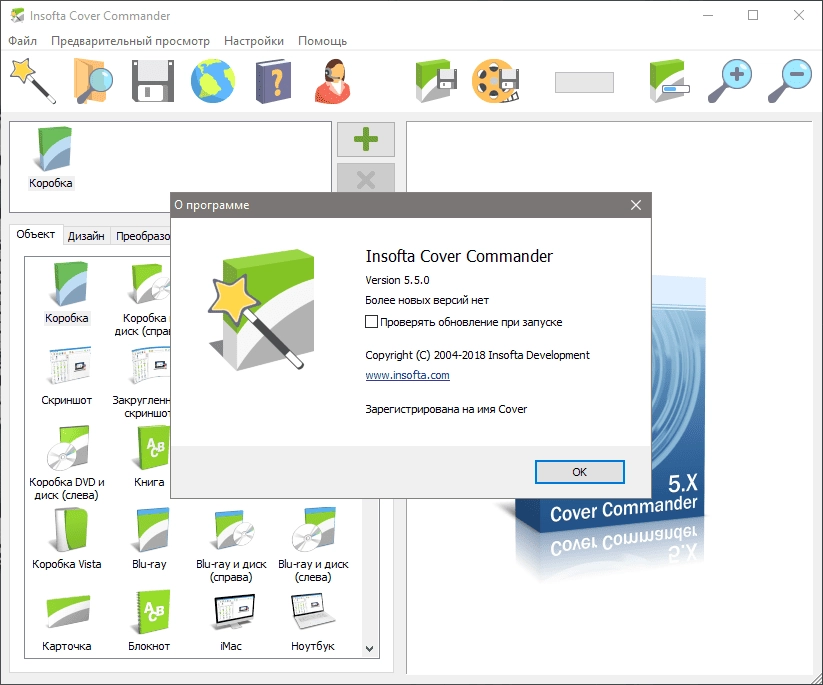The image size is (823, 685).
Task: Close the О программе dialog
Action: pyautogui.click(x=636, y=205)
